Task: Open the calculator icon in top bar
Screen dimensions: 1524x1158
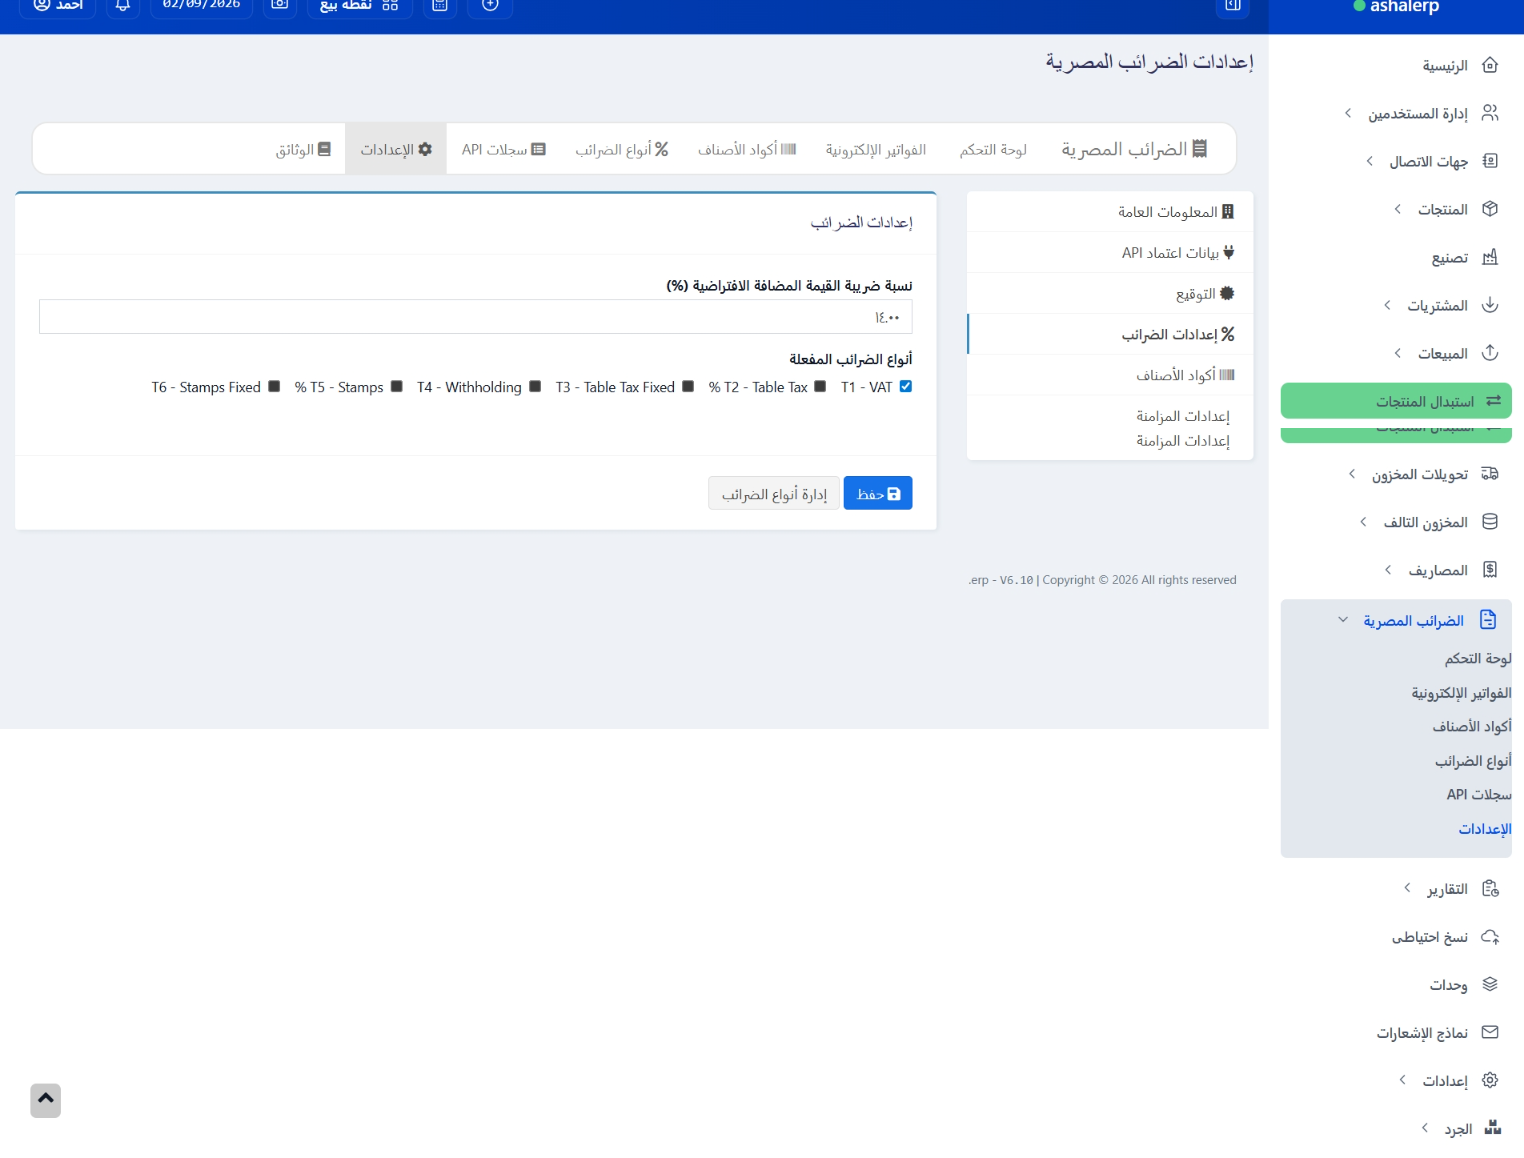Action: [439, 5]
